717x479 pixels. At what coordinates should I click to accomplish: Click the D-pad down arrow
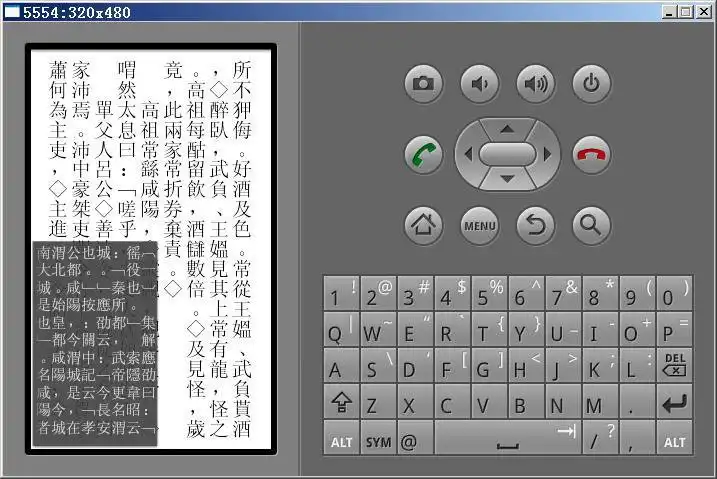click(x=507, y=179)
